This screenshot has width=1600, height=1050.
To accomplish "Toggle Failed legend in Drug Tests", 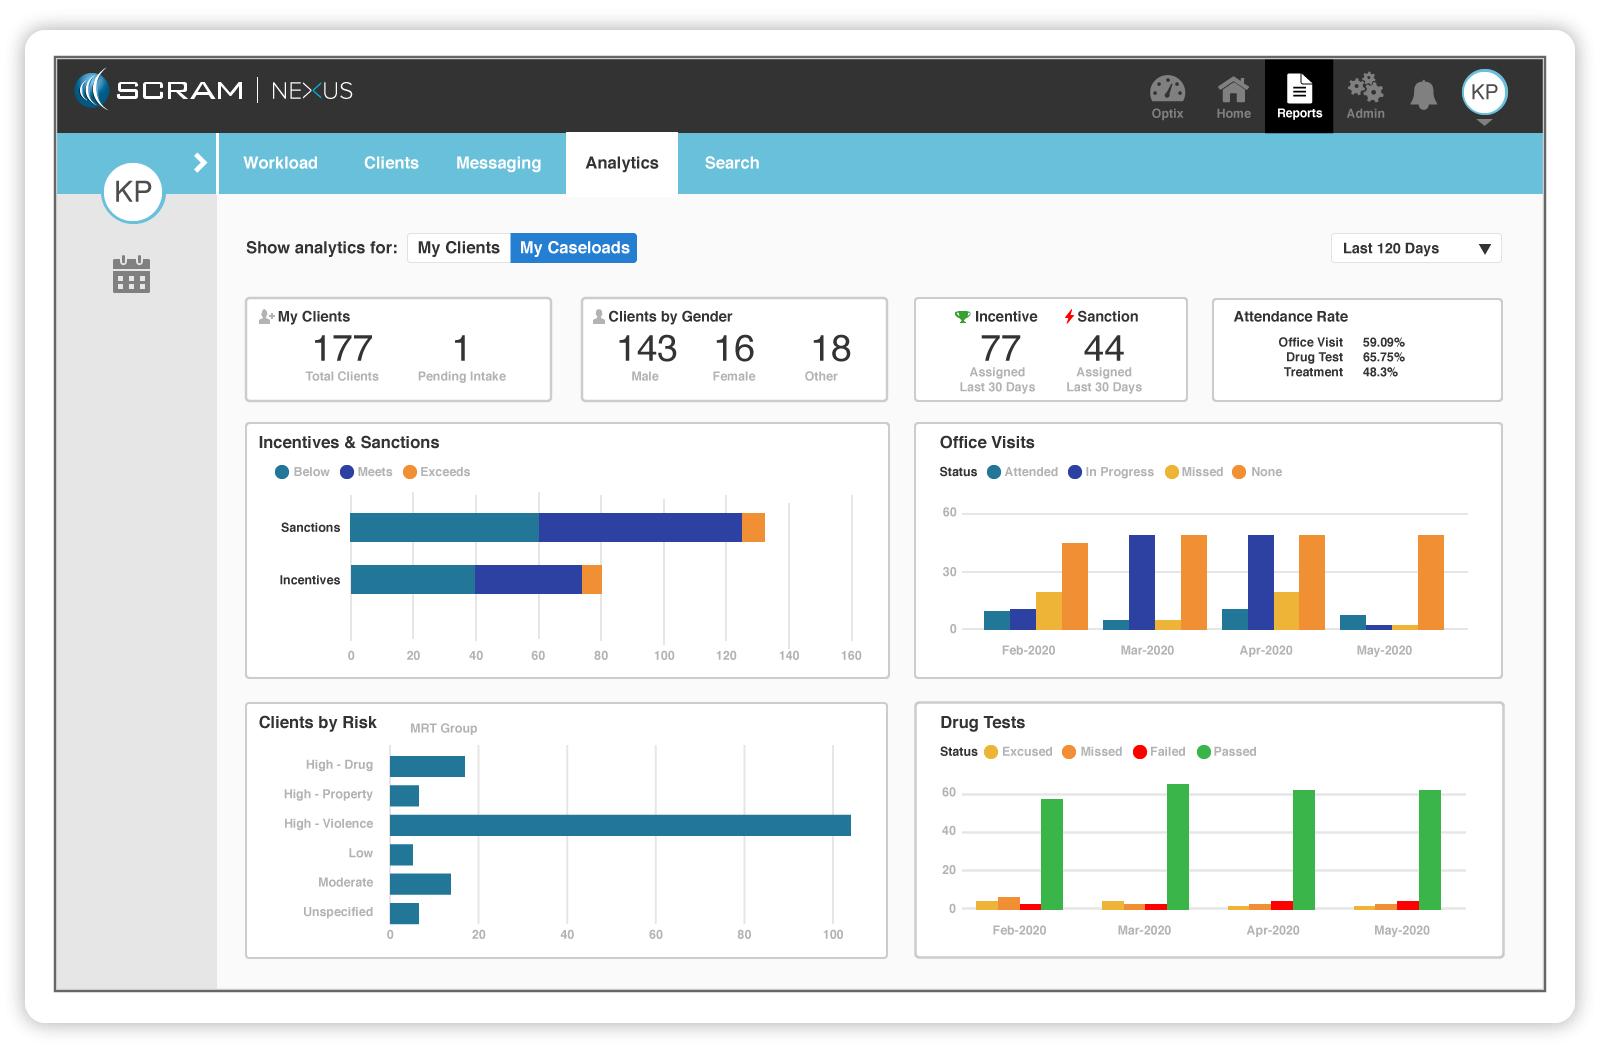I will tap(1159, 752).
